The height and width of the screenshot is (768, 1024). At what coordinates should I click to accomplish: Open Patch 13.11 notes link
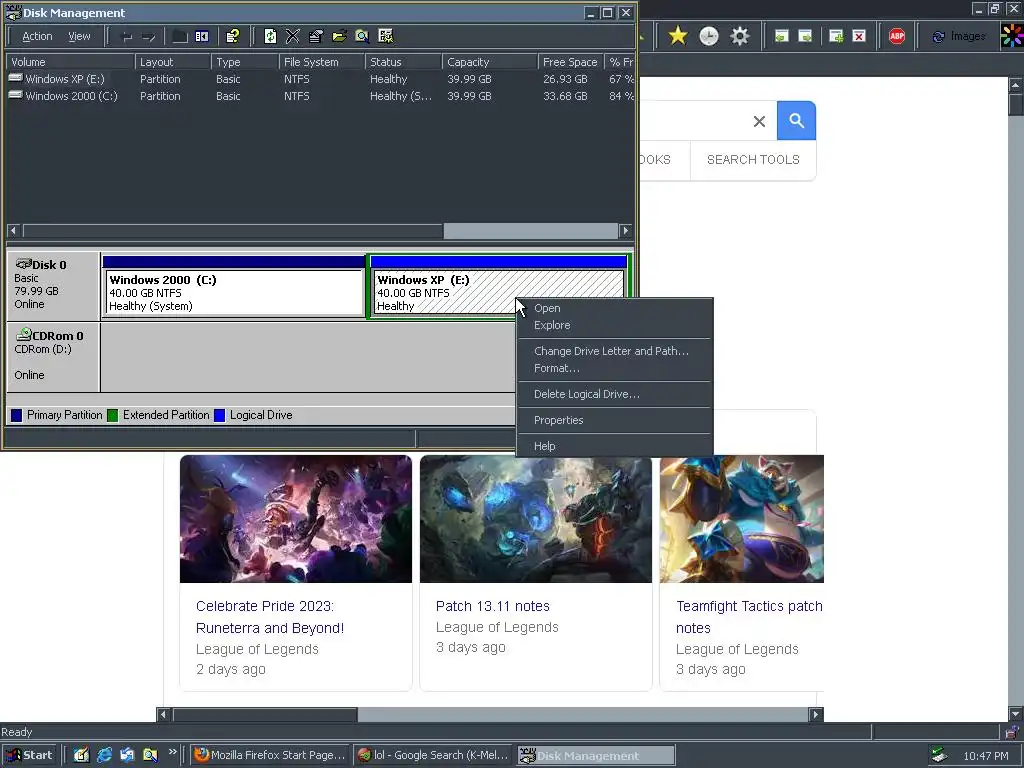point(492,606)
